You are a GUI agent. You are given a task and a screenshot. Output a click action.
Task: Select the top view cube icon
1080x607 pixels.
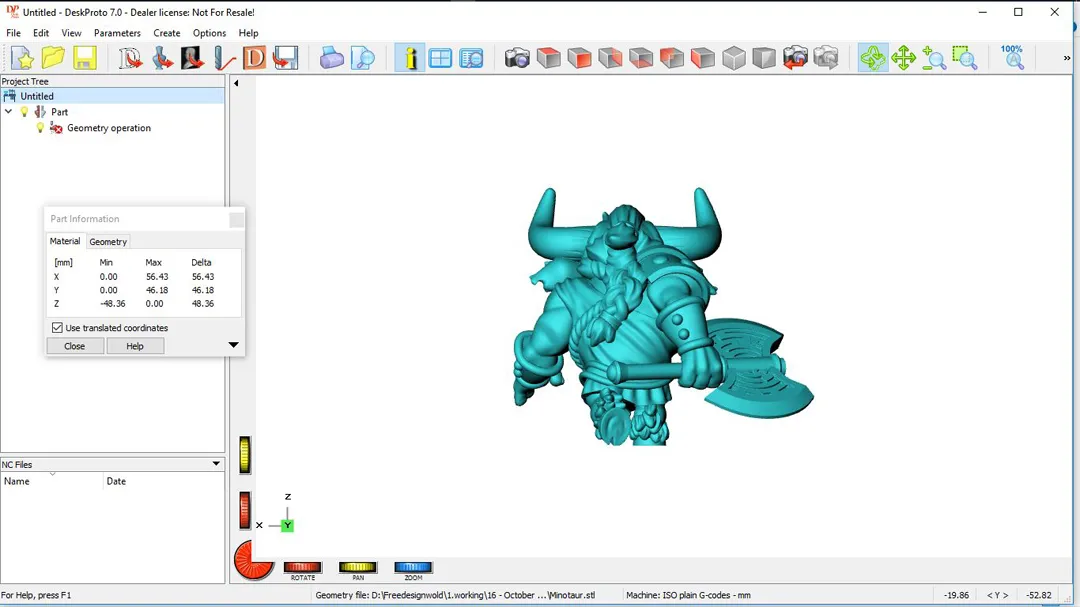coord(548,58)
